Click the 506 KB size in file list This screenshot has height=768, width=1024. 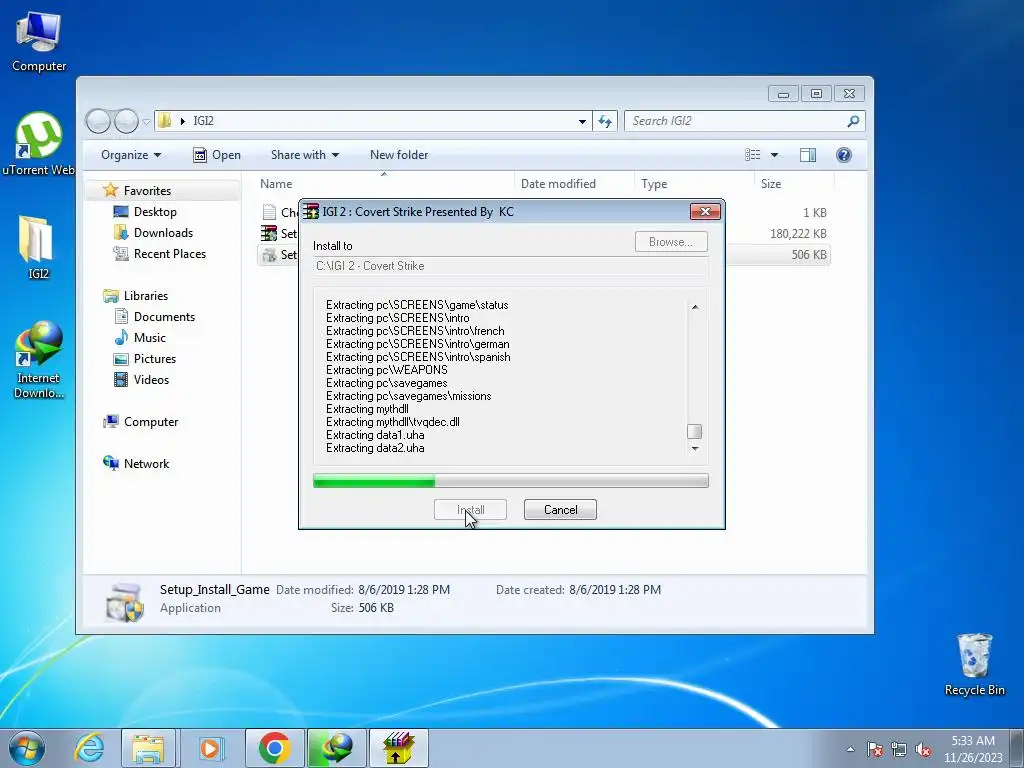(808, 255)
